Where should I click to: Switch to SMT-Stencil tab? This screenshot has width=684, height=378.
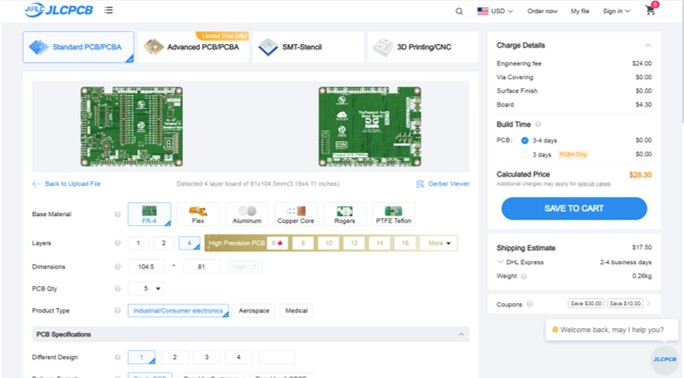coord(308,47)
